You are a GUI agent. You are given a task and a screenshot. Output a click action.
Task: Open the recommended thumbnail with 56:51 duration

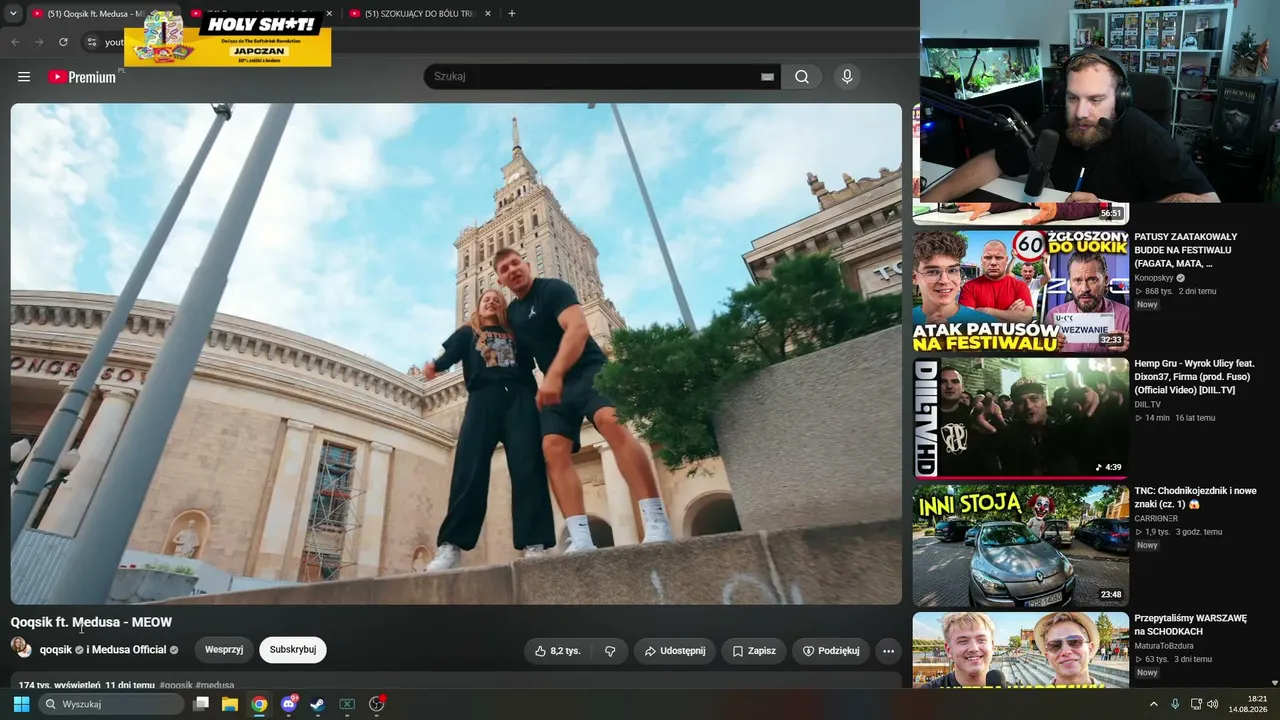[x=1020, y=213]
